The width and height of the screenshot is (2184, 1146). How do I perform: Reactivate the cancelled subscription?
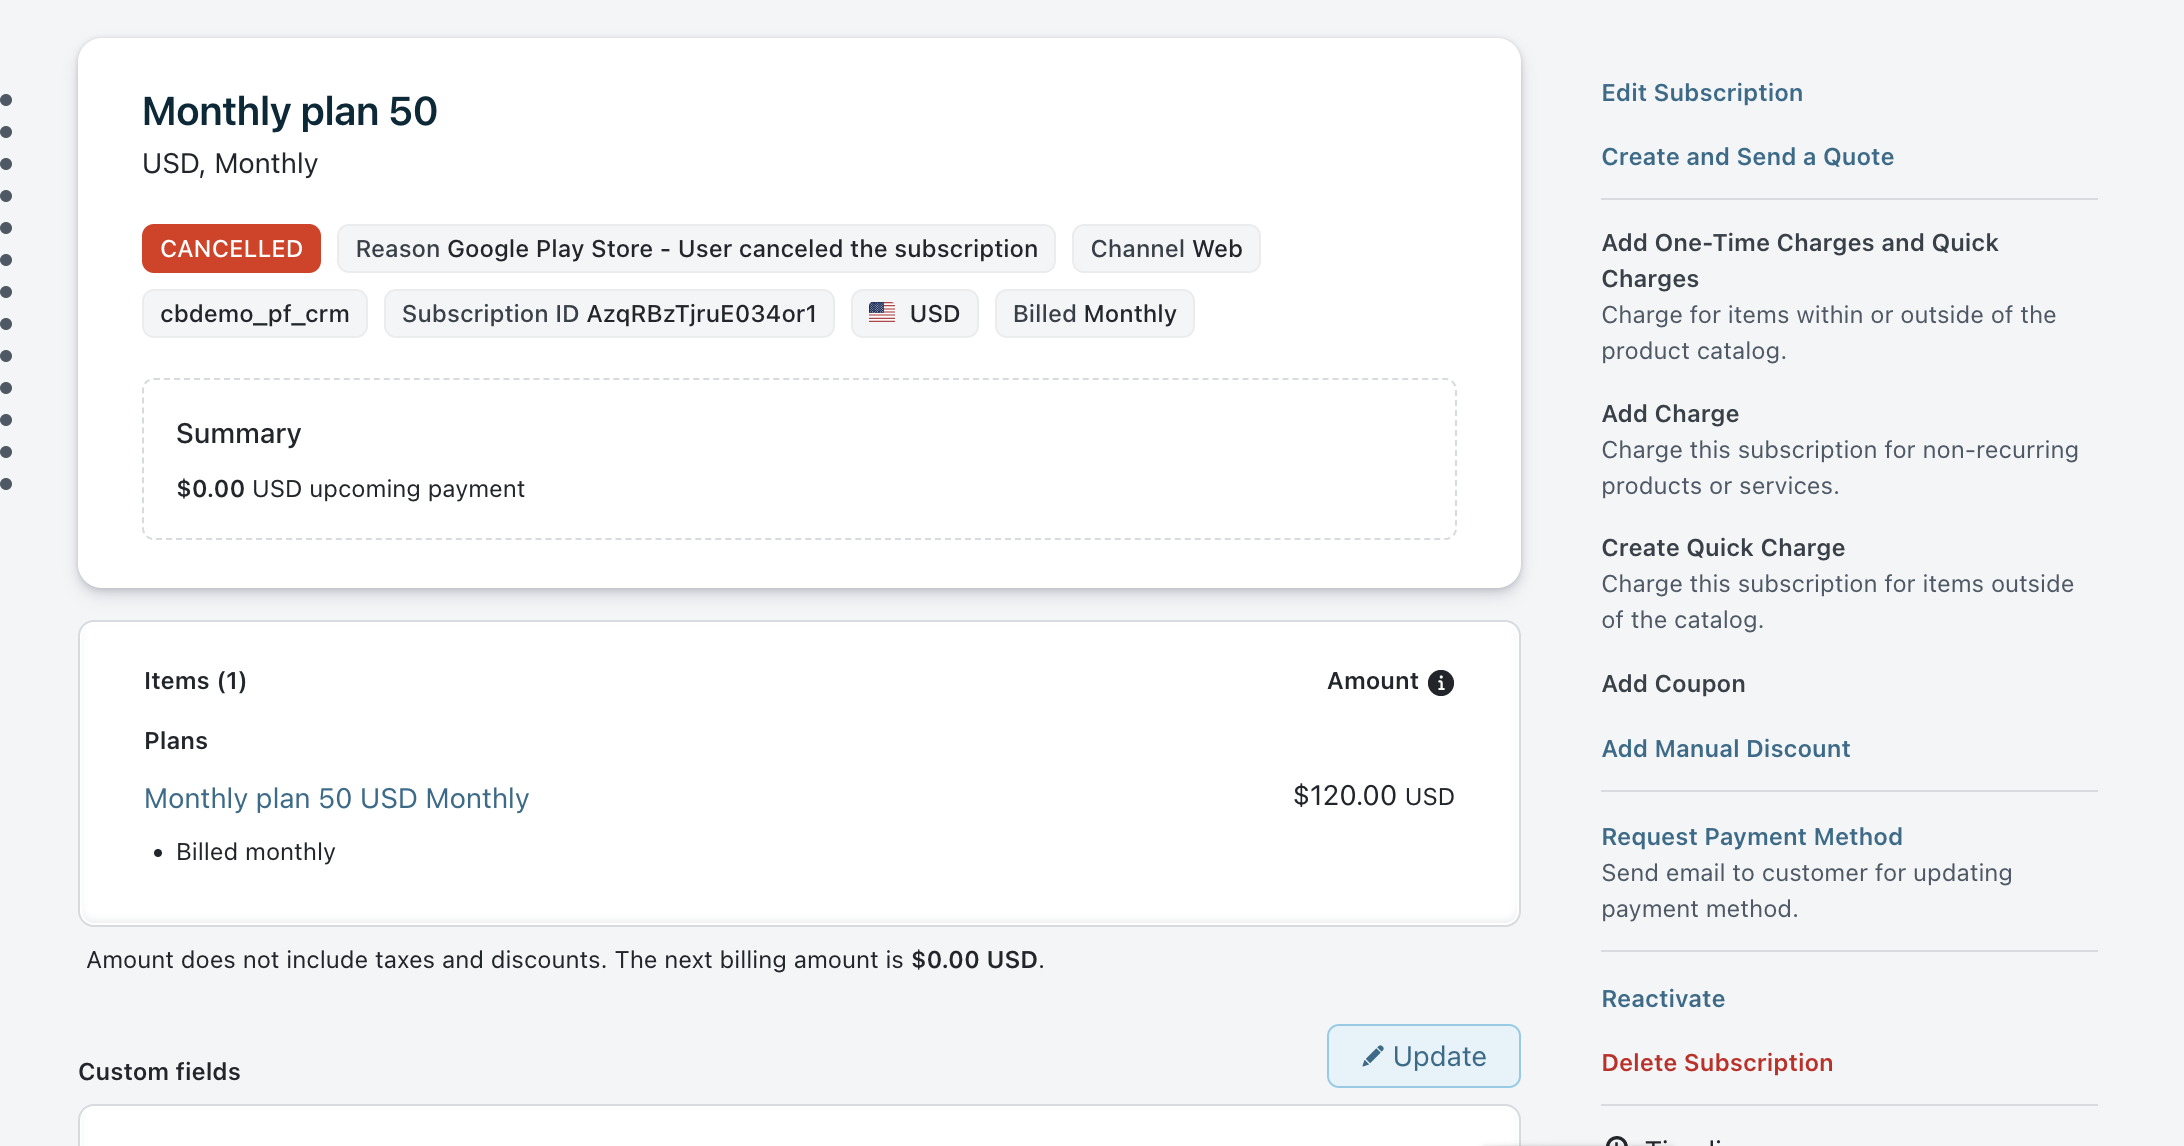point(1663,999)
